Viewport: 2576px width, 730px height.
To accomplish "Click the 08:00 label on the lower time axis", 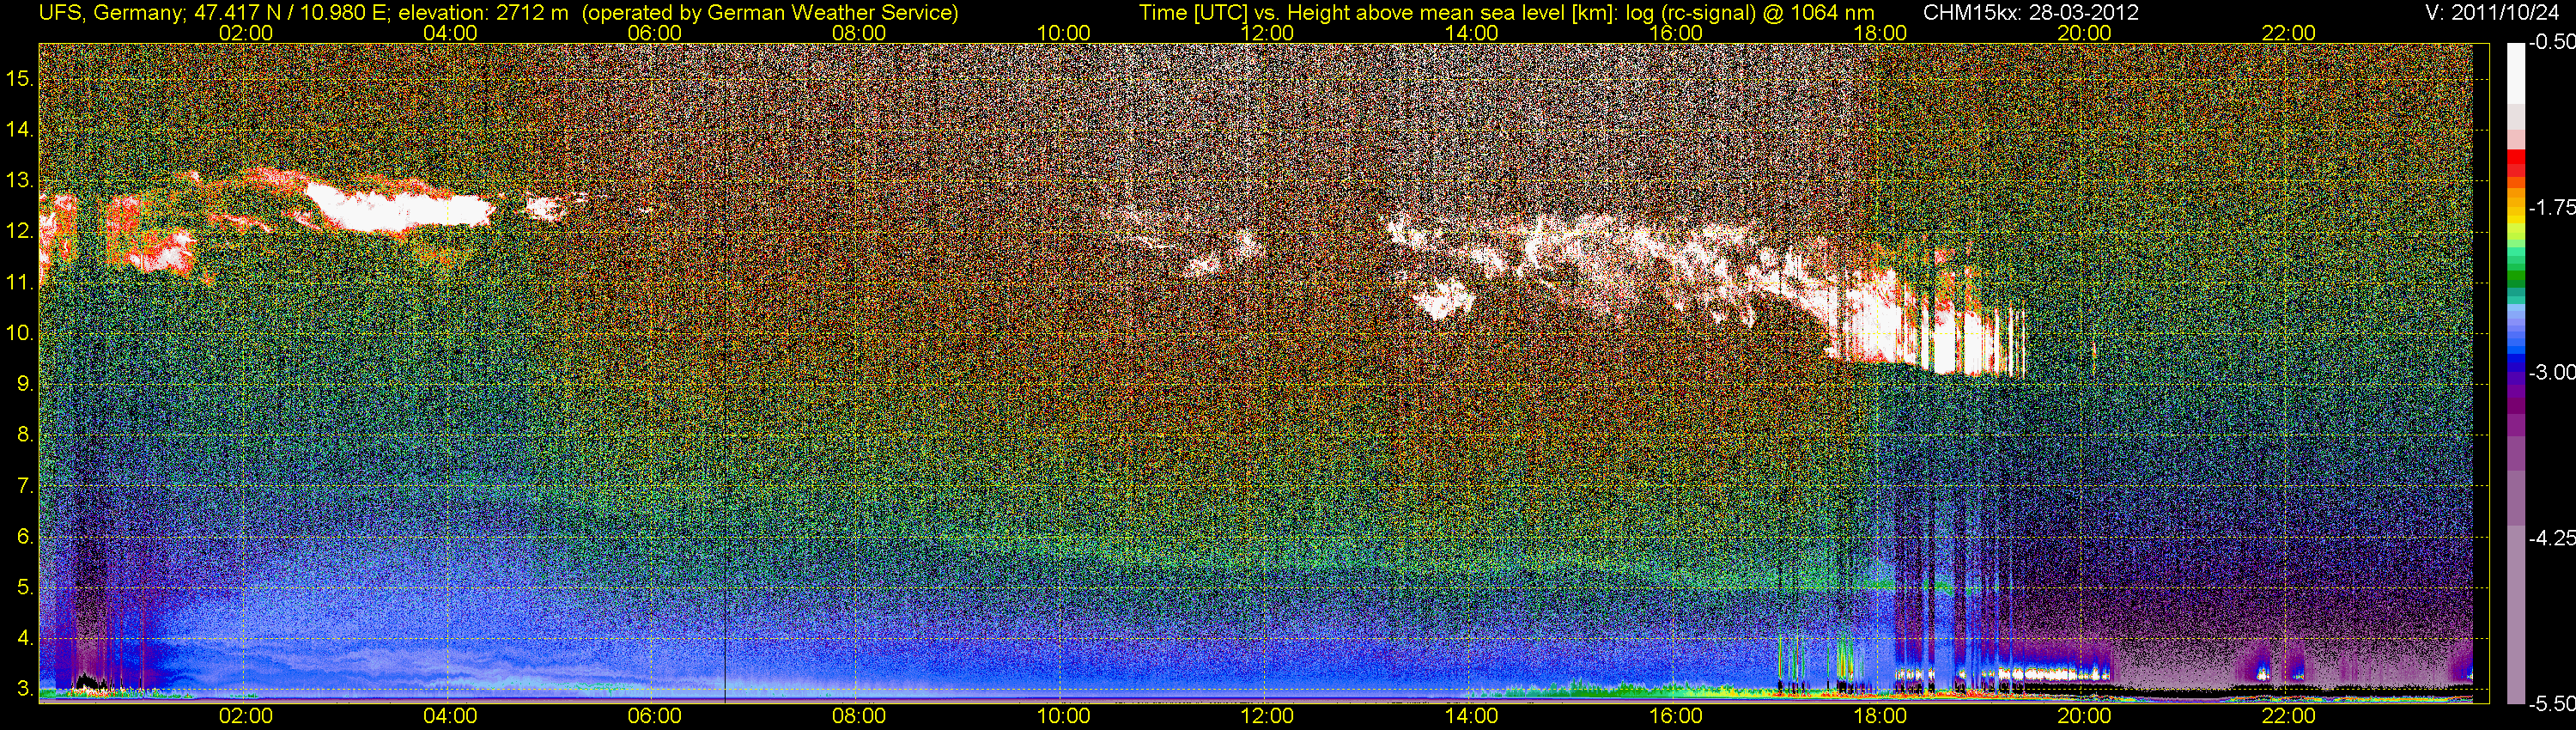I will coord(859,716).
